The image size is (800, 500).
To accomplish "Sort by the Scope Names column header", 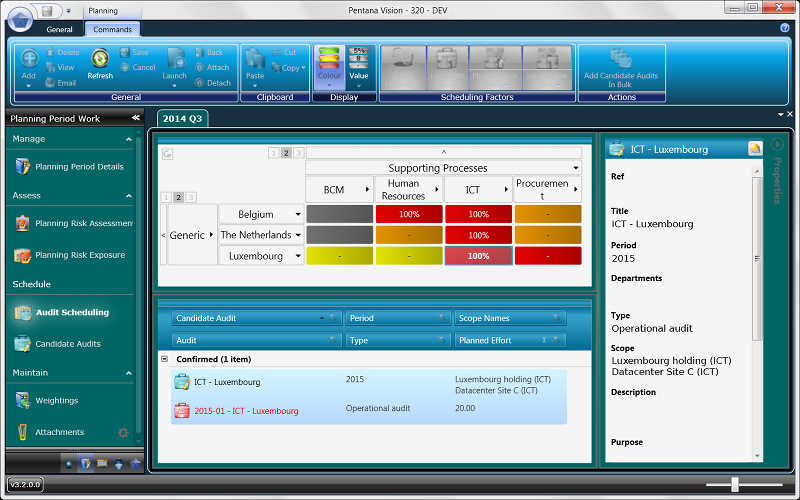I will [510, 318].
